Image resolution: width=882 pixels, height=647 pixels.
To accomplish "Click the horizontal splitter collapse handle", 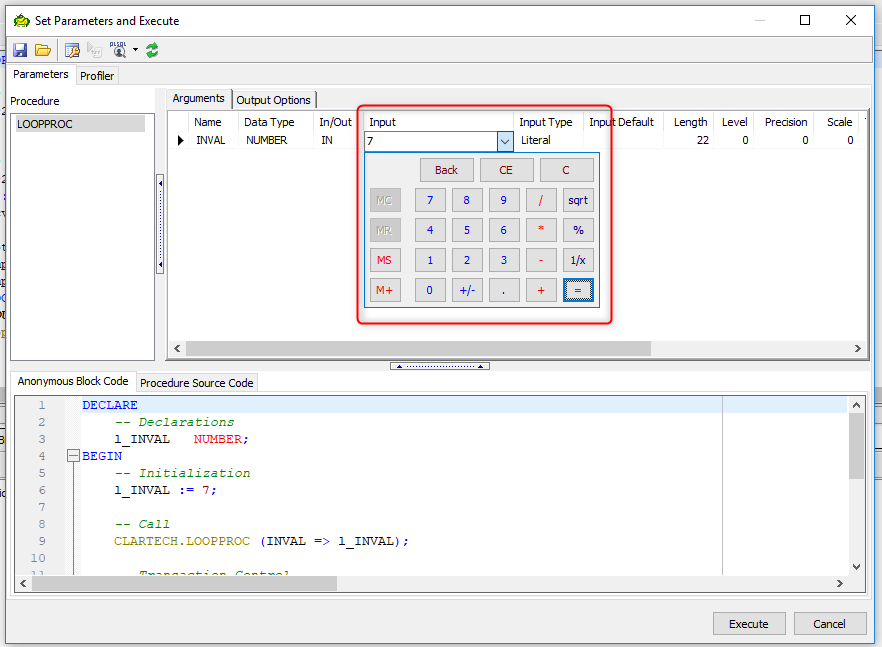I will [x=440, y=366].
